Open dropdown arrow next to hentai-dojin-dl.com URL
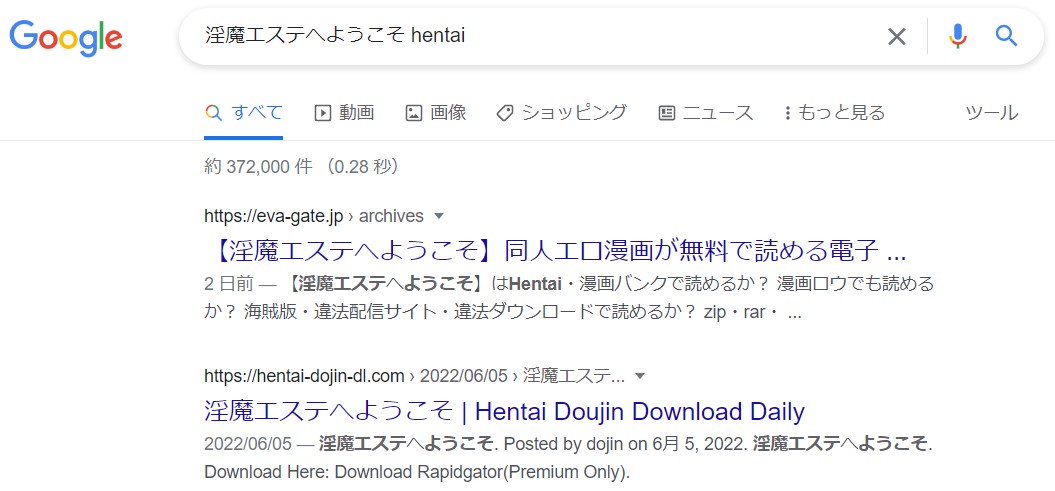This screenshot has width=1055, height=491. [640, 375]
